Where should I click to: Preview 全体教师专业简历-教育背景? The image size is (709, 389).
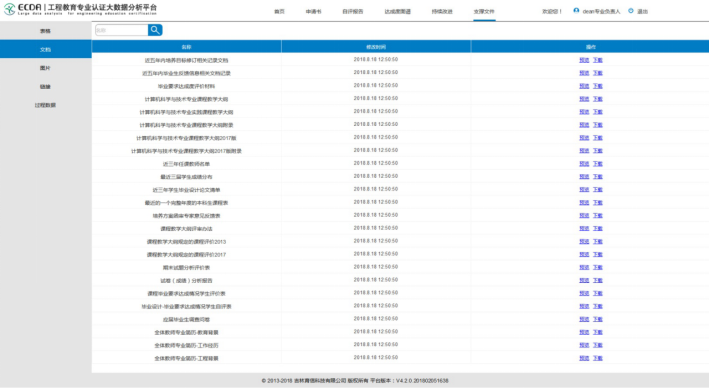[x=584, y=332]
